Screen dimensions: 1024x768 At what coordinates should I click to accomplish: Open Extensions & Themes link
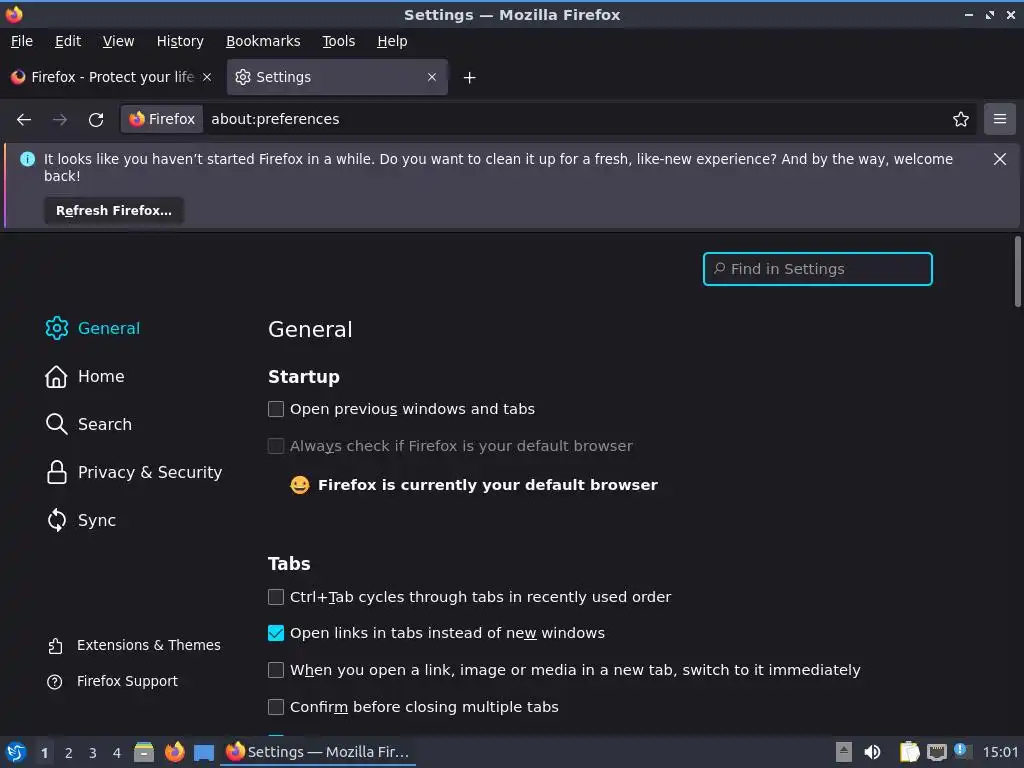tap(134, 645)
